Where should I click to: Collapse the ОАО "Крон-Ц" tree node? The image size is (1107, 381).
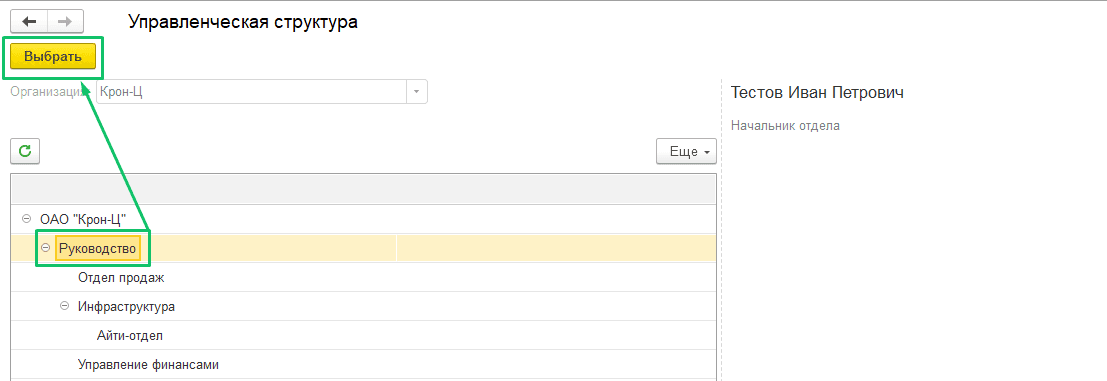click(27, 219)
